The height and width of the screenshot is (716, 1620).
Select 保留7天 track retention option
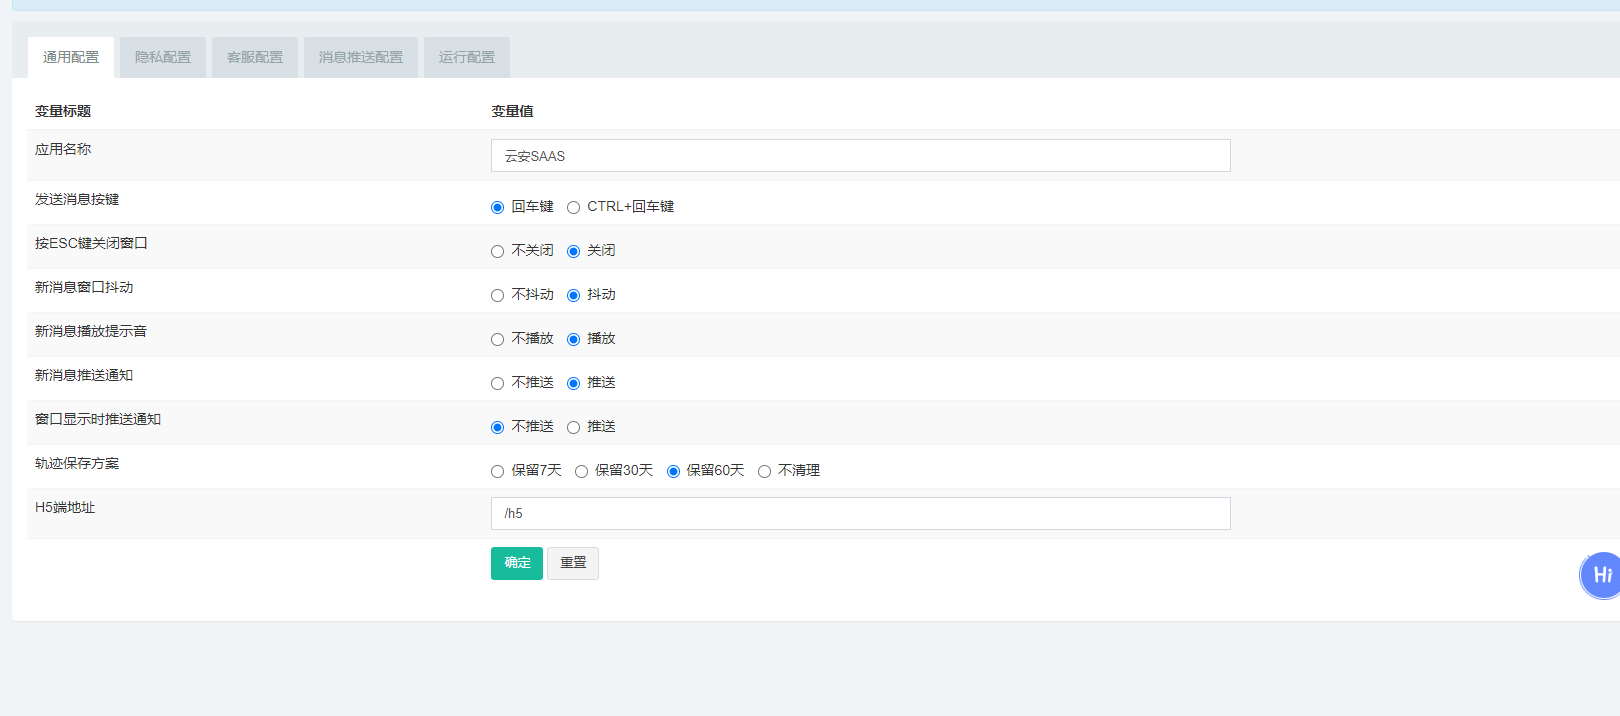(497, 471)
